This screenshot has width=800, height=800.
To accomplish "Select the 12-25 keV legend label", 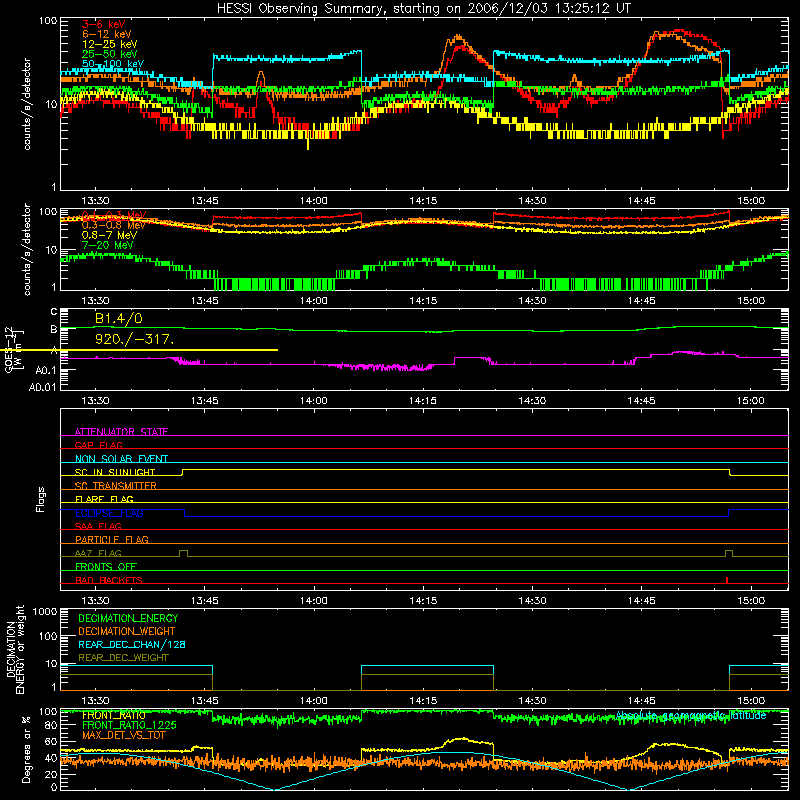I will 110,44.
